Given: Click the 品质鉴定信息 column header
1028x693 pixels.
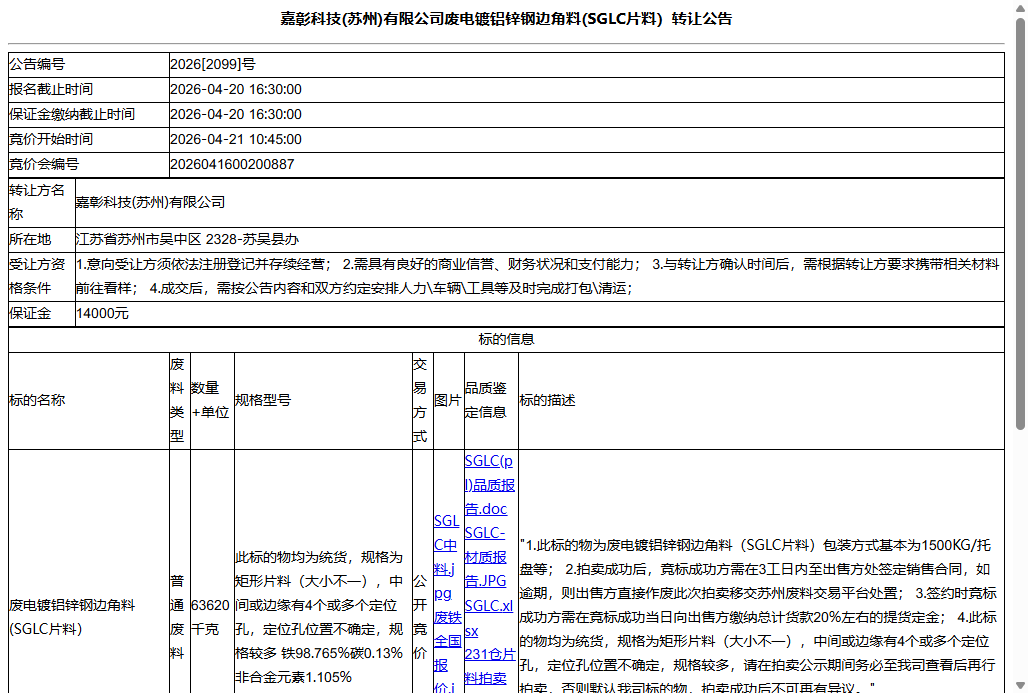Looking at the screenshot, I should coord(486,400).
